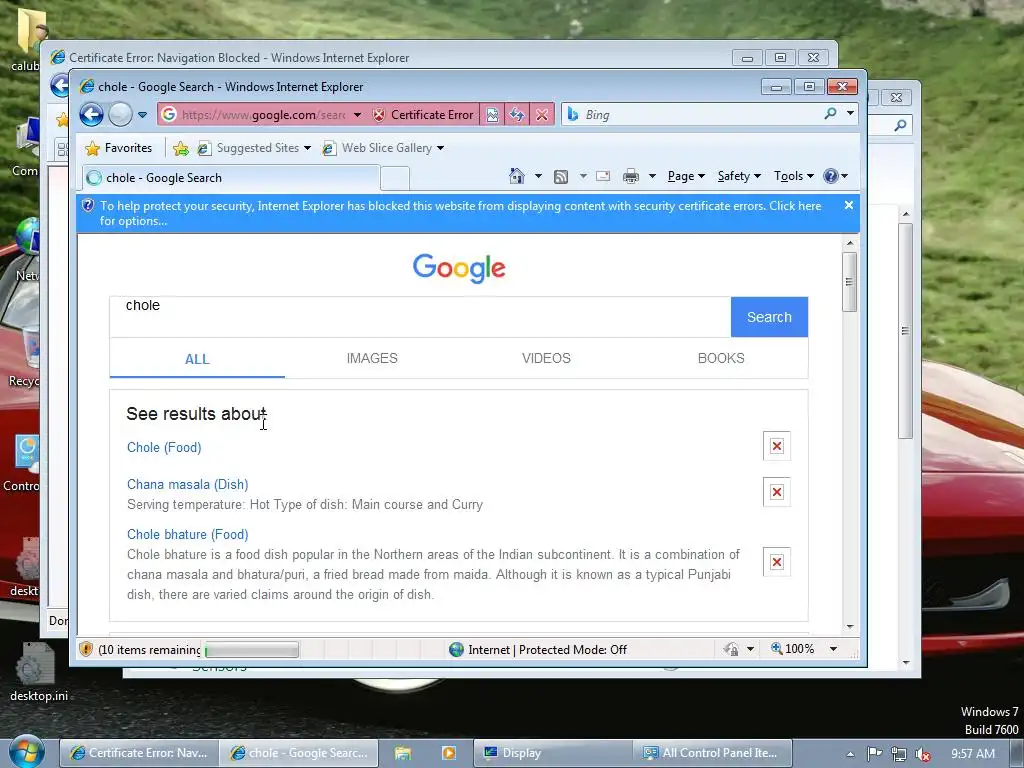
Task: Click the RSS Feeds icon
Action: pyautogui.click(x=561, y=176)
